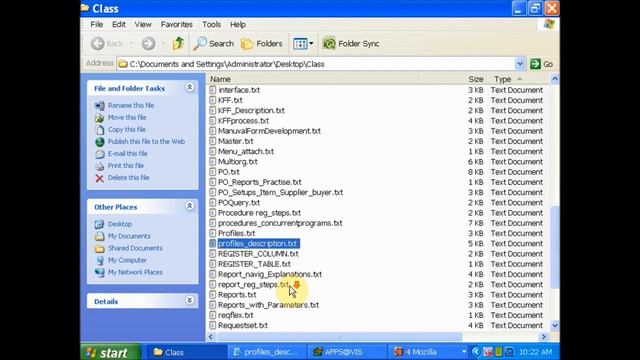Select the interface.txt file icon
This screenshot has width=640, height=360.
213,90
